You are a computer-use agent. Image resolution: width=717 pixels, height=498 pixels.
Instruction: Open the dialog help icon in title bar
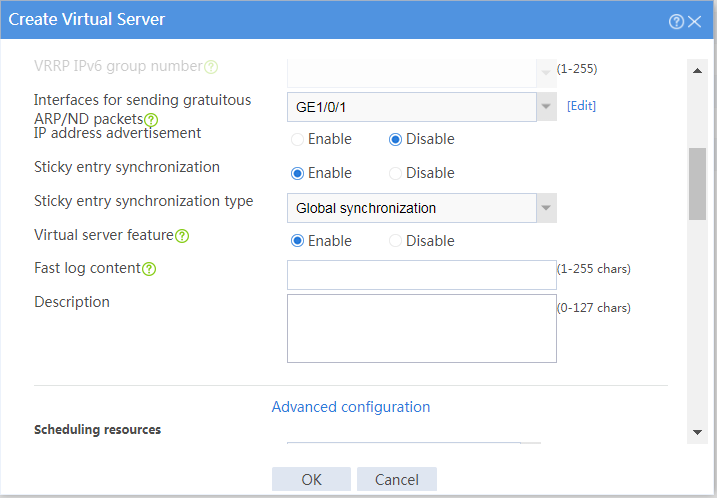point(676,21)
